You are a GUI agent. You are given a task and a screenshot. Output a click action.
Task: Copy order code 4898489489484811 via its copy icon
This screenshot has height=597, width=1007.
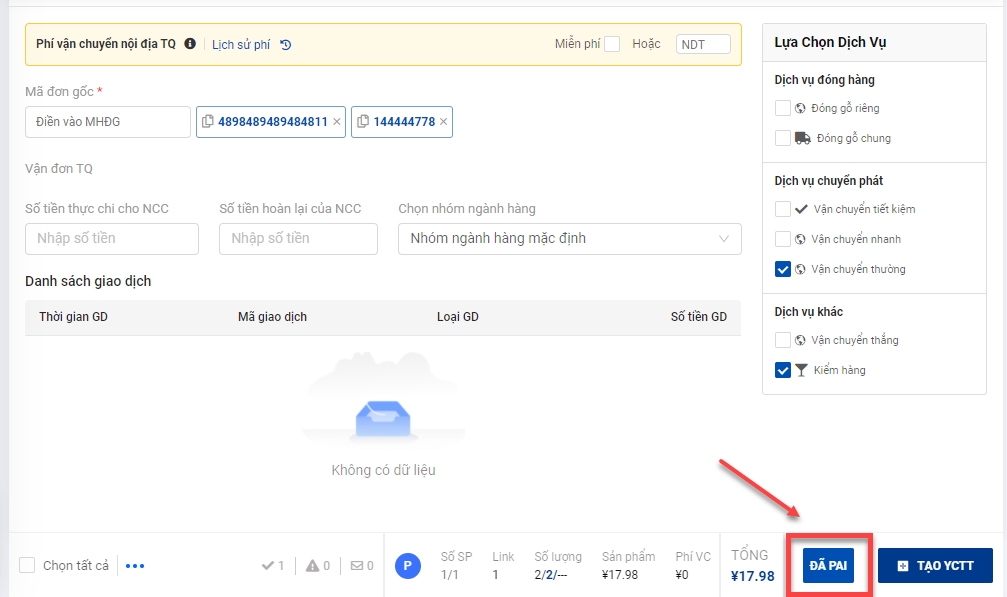click(x=208, y=122)
